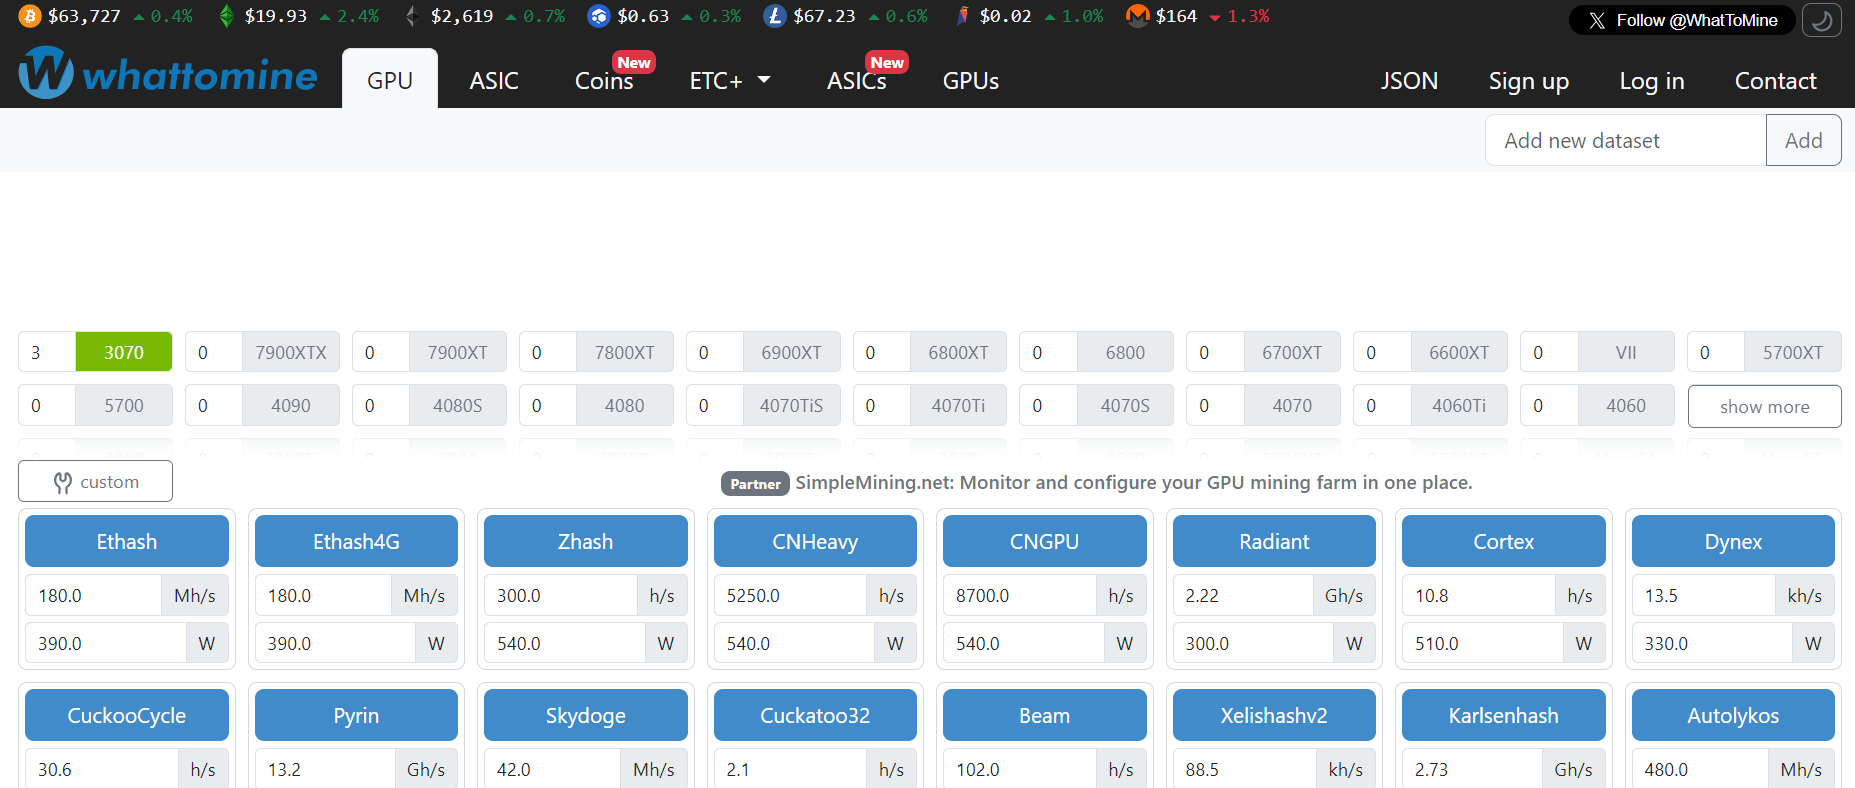Enable the 4090 GPU toggle
The height and width of the screenshot is (788, 1855).
[x=290, y=406]
